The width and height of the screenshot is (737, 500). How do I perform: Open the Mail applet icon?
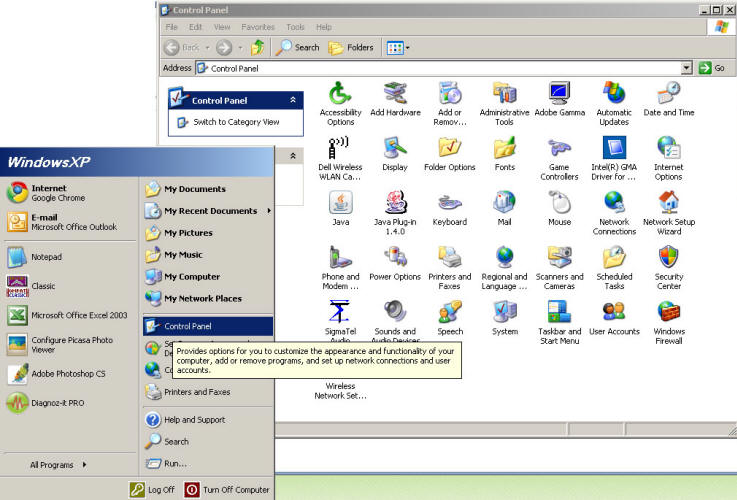point(504,203)
